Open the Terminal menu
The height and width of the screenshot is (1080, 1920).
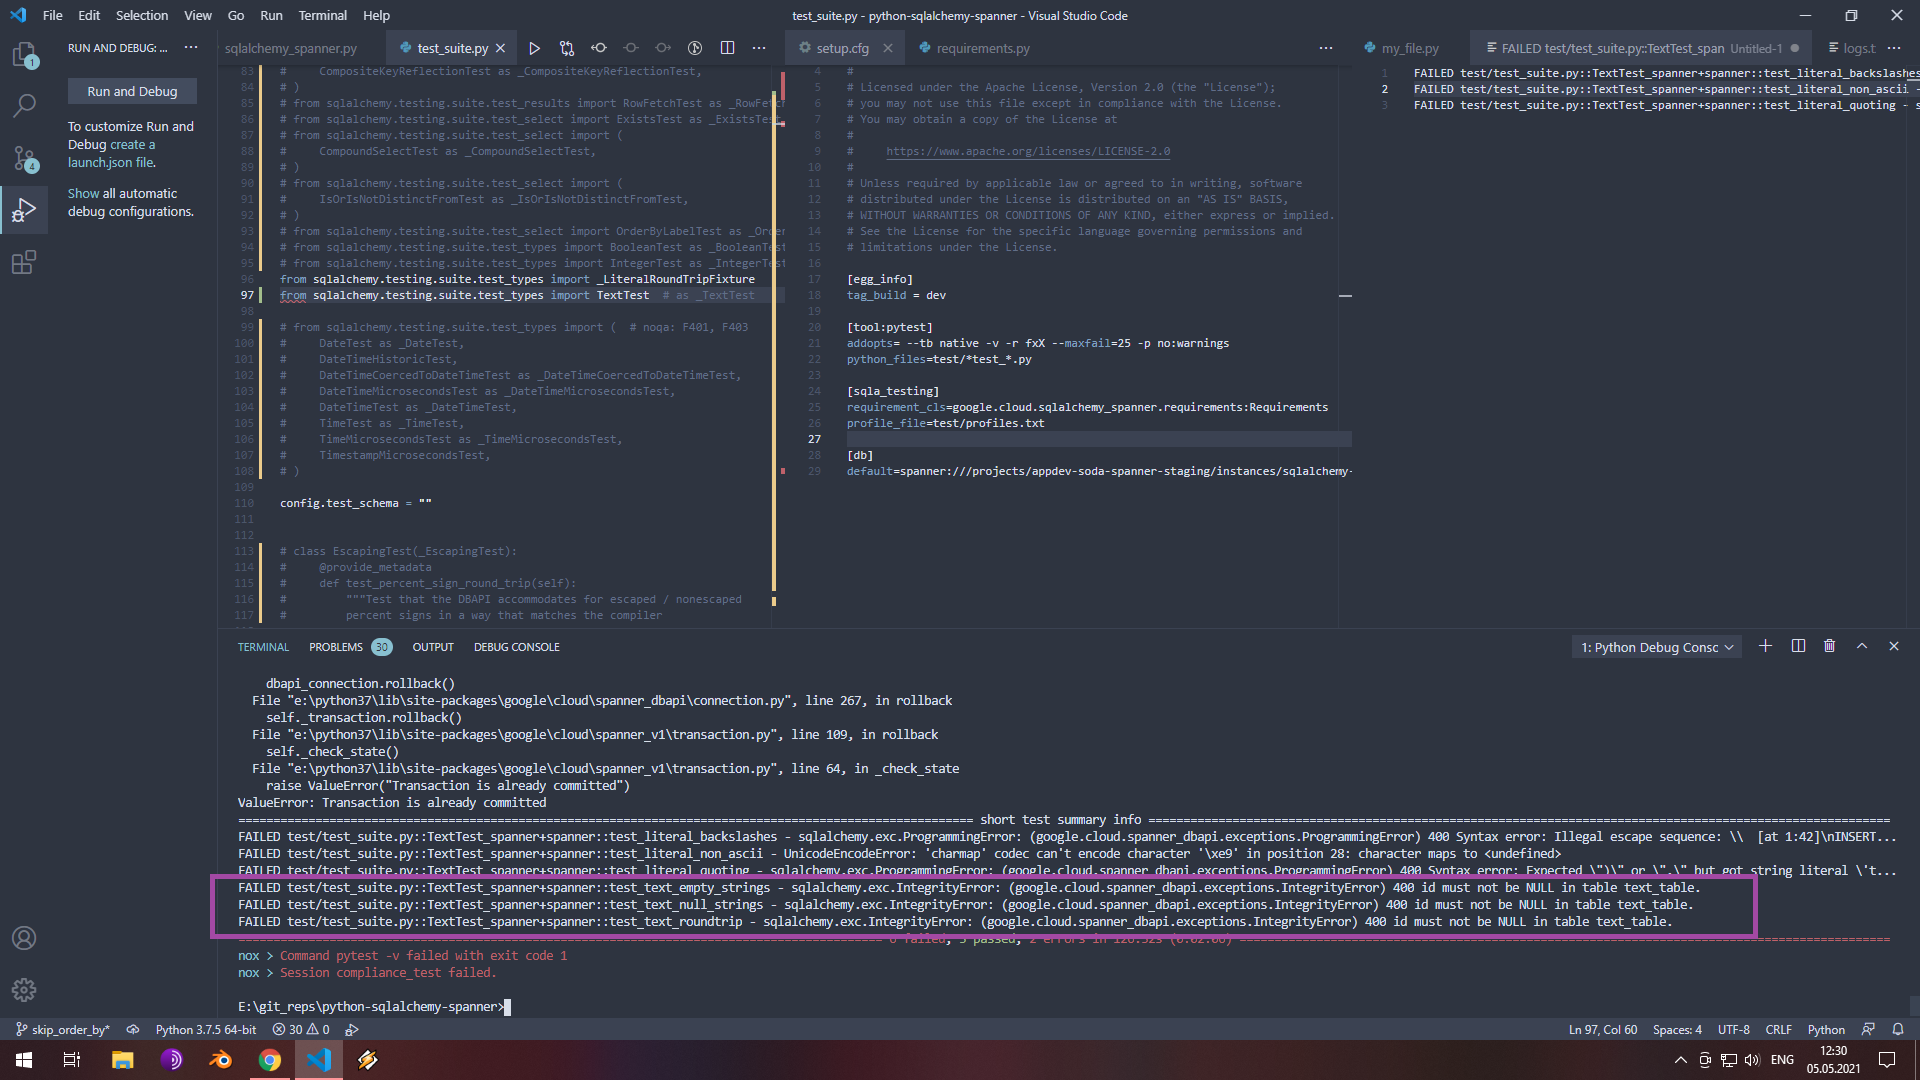click(322, 15)
